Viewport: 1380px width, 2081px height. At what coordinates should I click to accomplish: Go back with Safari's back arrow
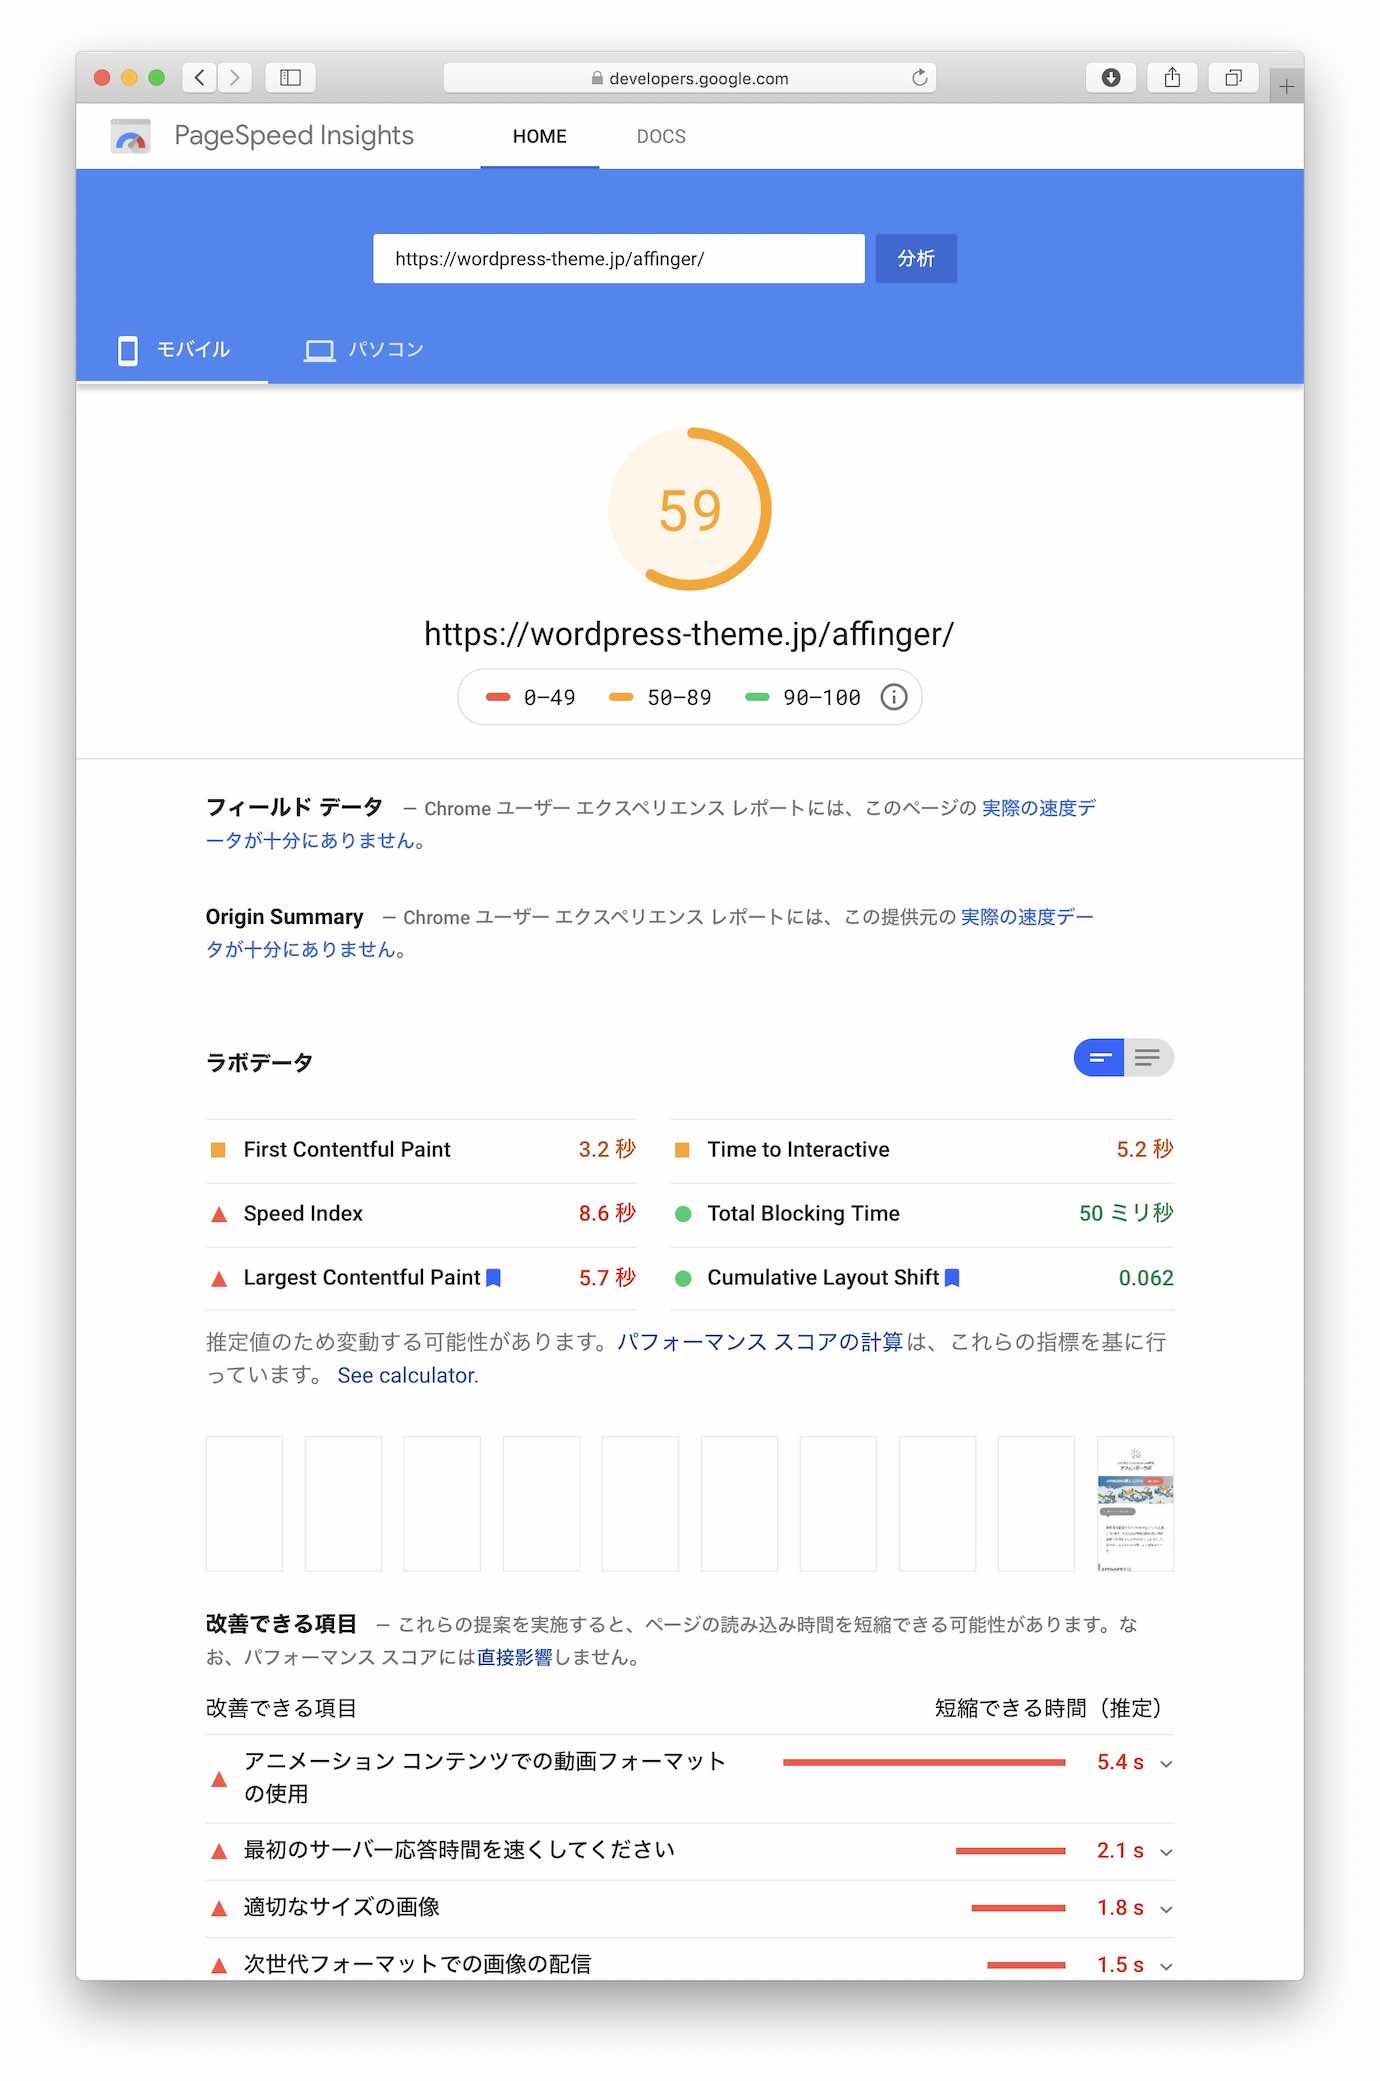tap(200, 78)
